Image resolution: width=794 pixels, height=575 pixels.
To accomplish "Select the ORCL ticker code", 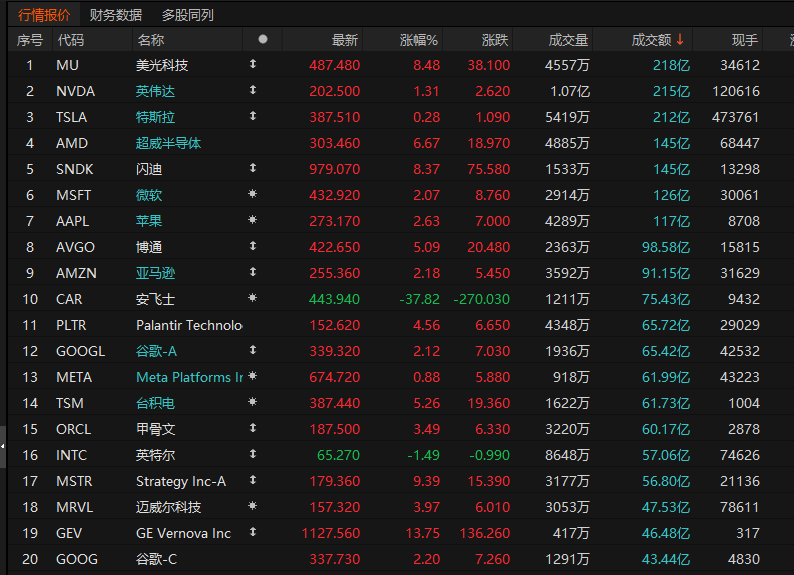I will click(x=73, y=429).
